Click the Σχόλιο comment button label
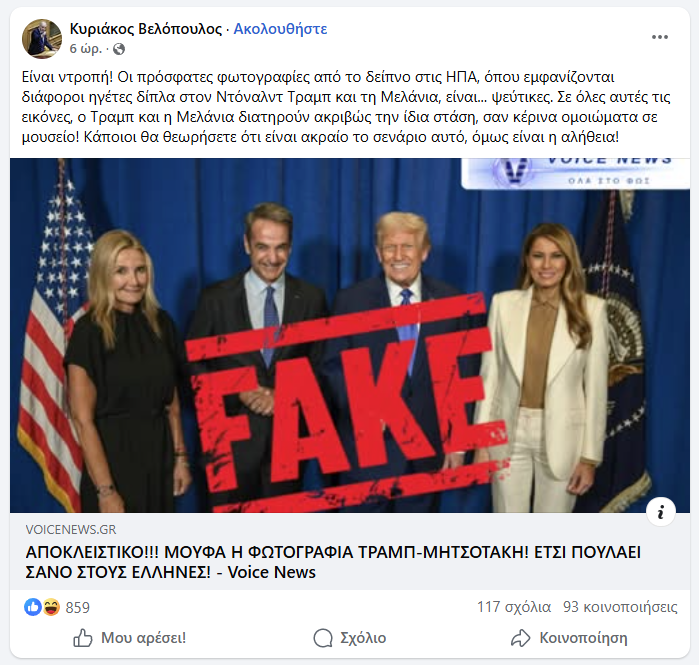The image size is (699, 665). (x=363, y=638)
